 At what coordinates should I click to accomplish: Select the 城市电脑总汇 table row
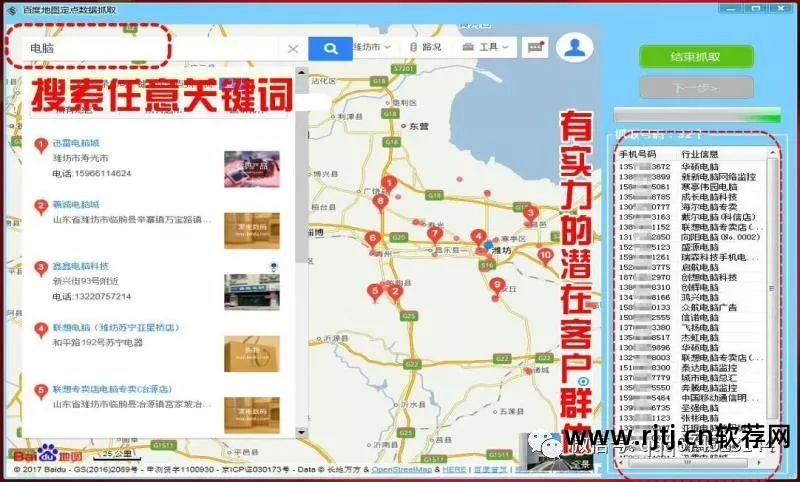(x=691, y=377)
